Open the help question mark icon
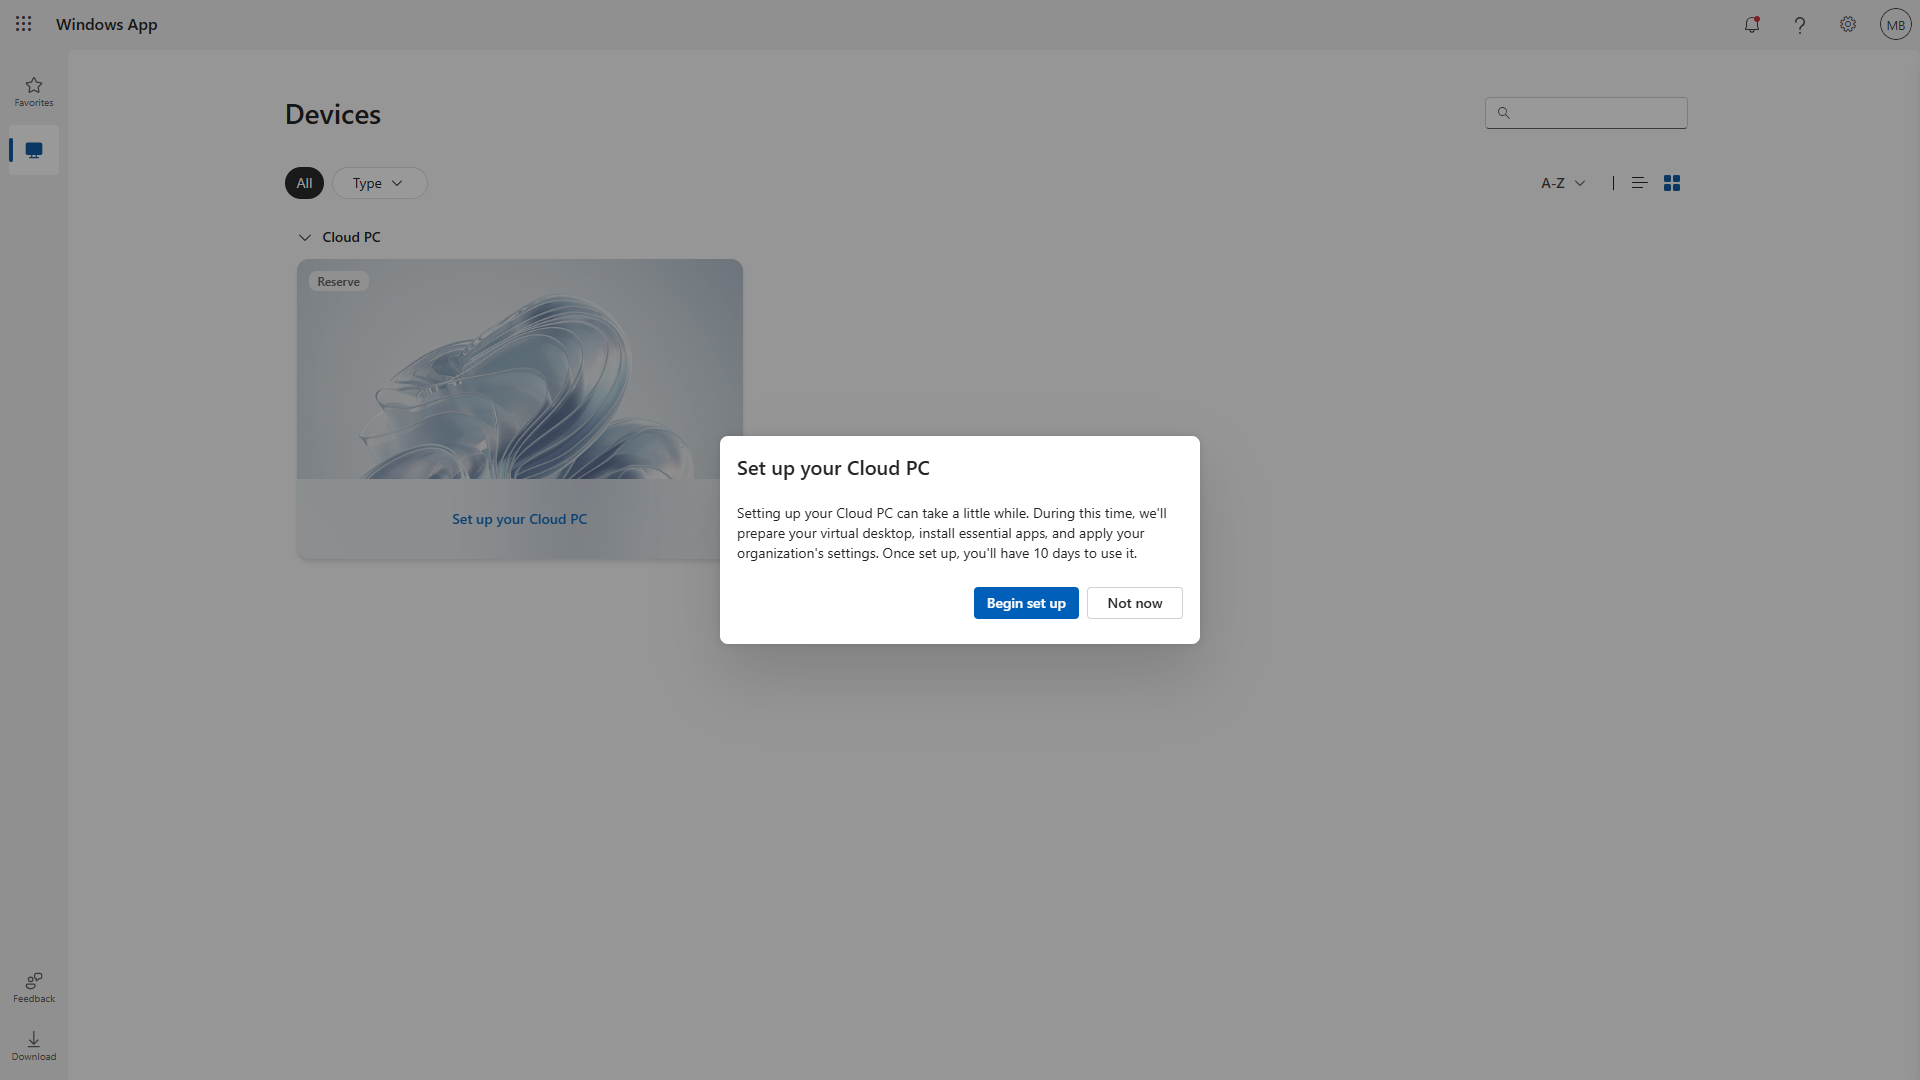 coord(1800,25)
